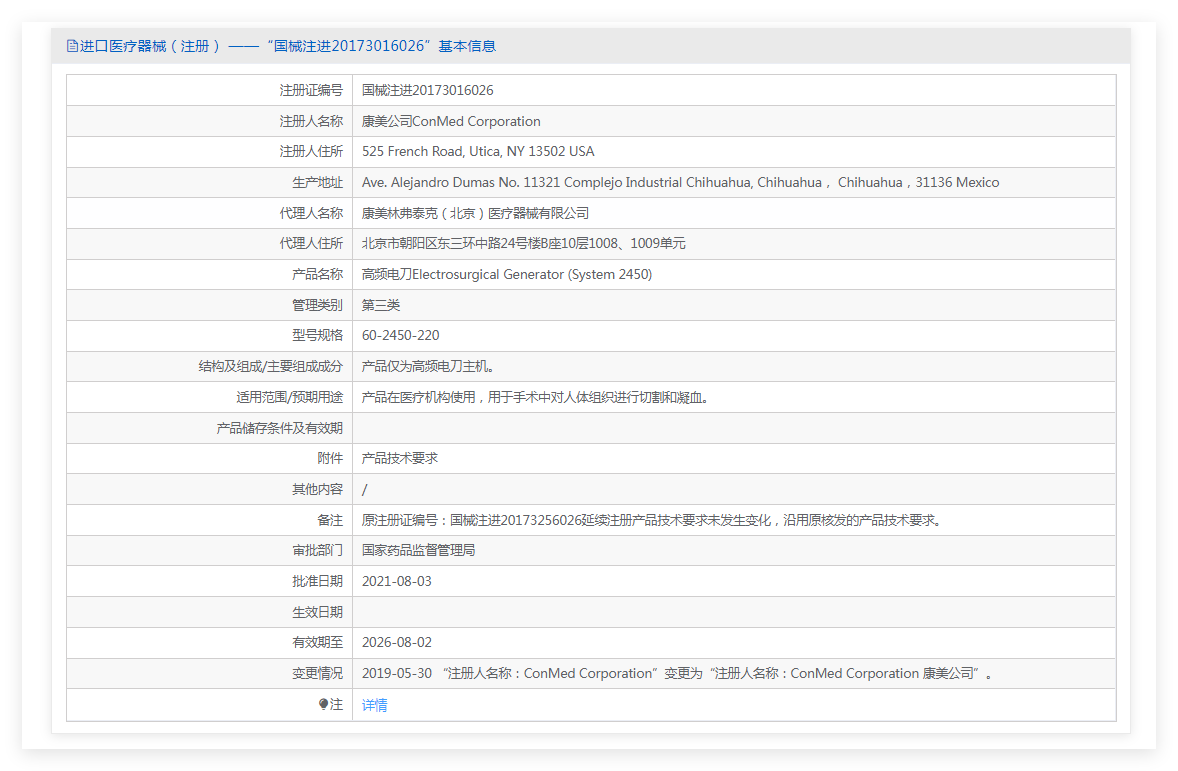The height and width of the screenshot is (771, 1178).
Task: Select registration number value 国械注进20173016026
Action: 427,90
